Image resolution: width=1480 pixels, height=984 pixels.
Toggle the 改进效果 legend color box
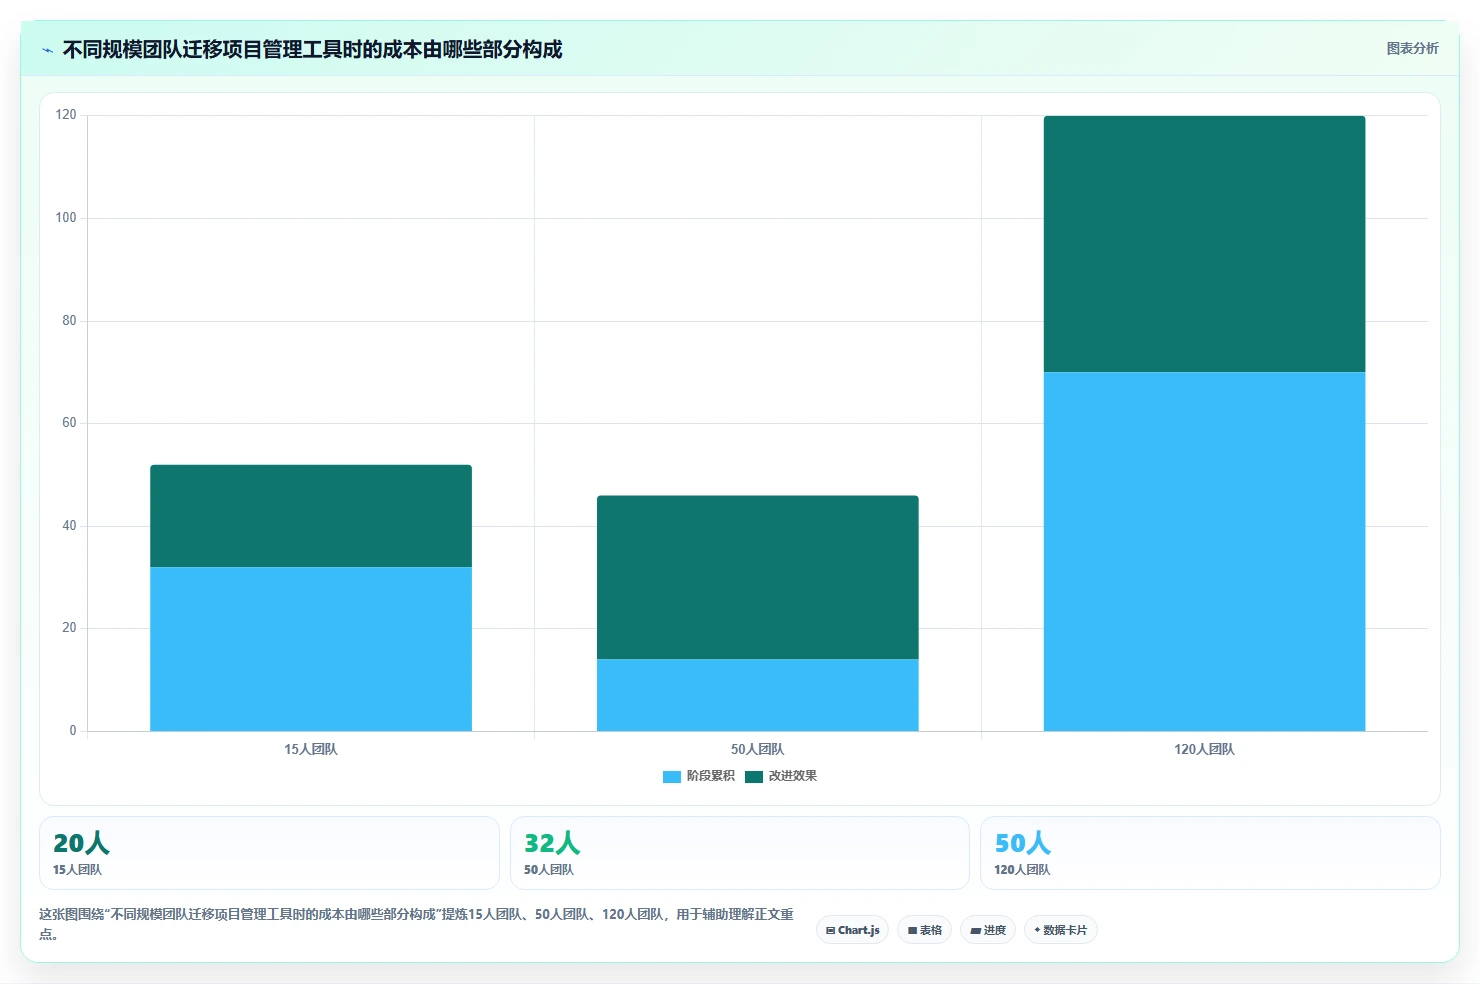click(754, 777)
